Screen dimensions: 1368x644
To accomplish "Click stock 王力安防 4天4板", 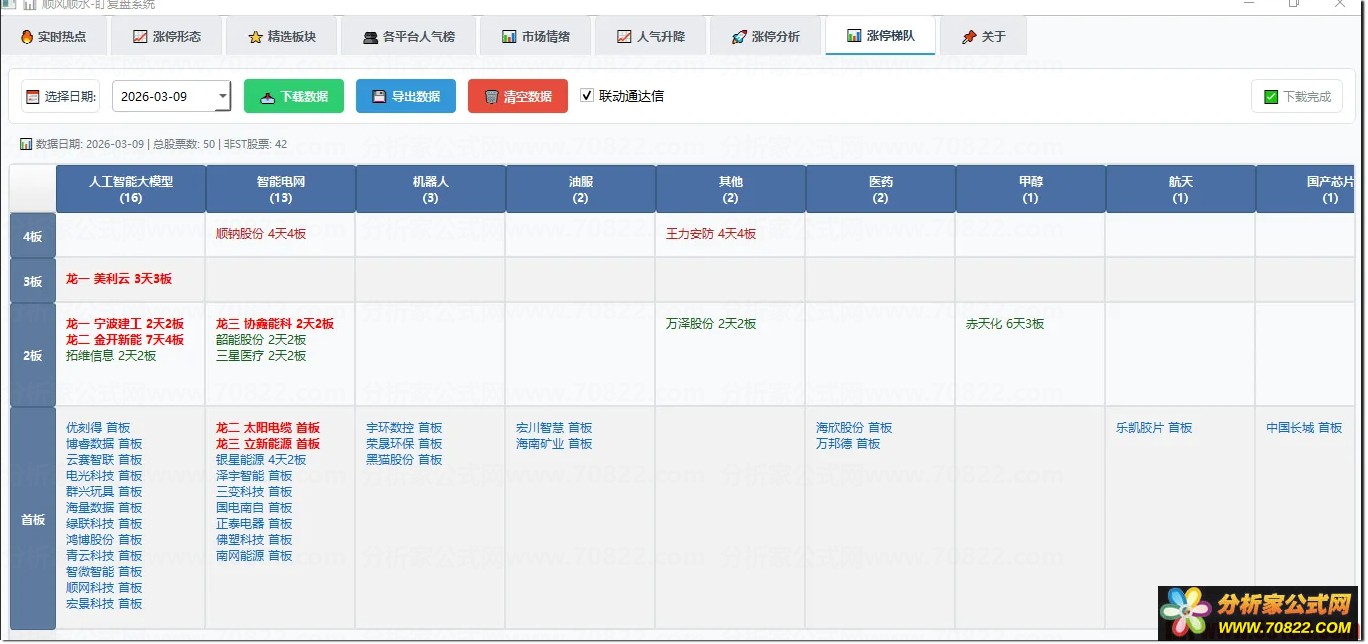I will (x=711, y=234).
